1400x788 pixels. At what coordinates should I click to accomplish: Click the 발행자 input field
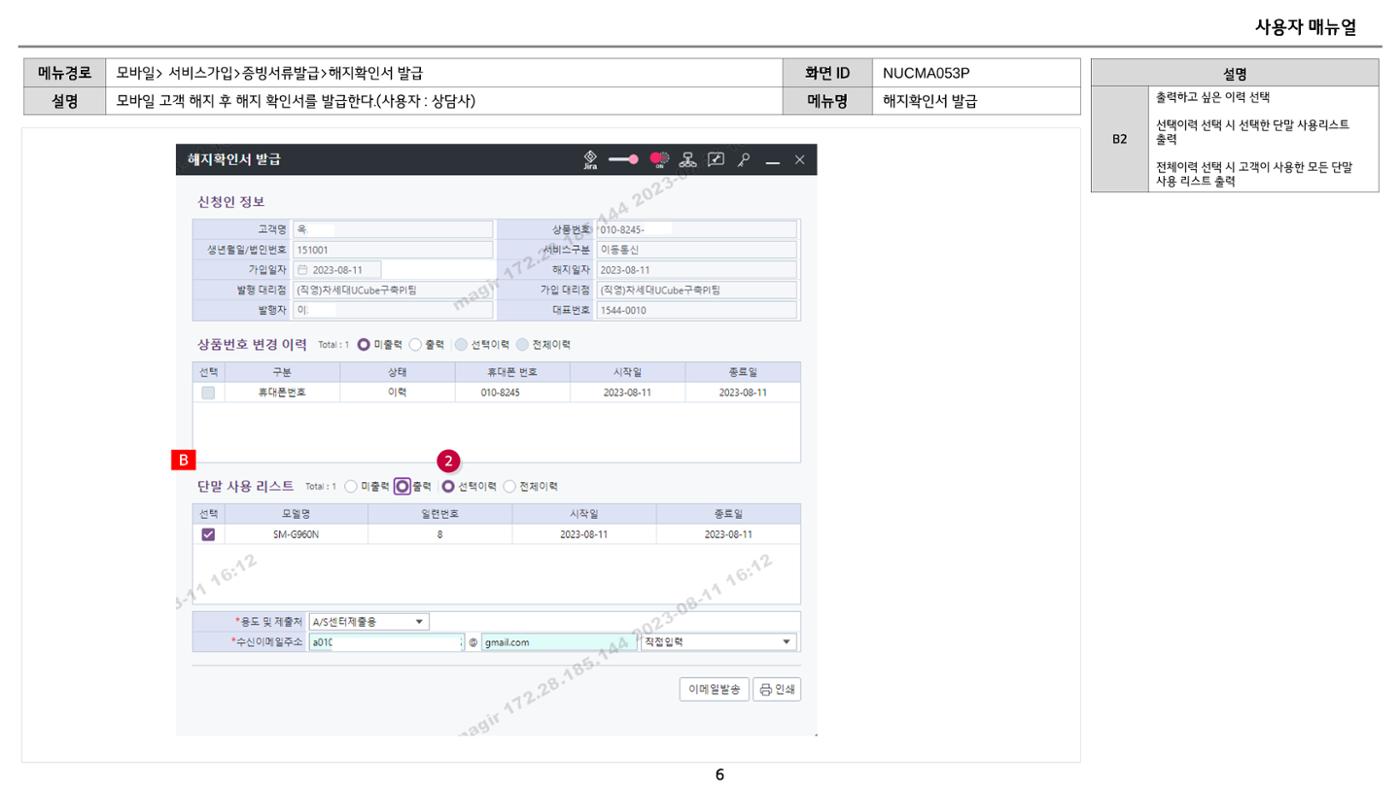point(393,310)
